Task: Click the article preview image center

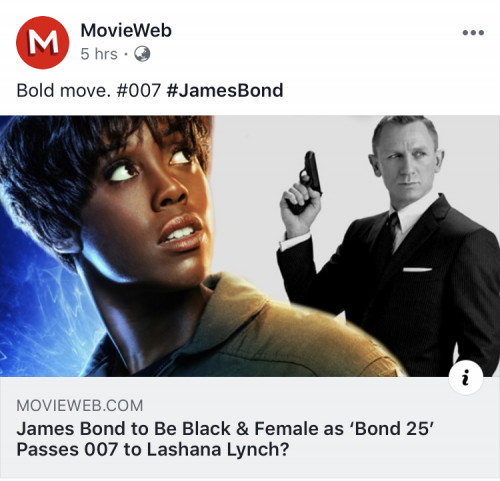Action: click(x=250, y=246)
